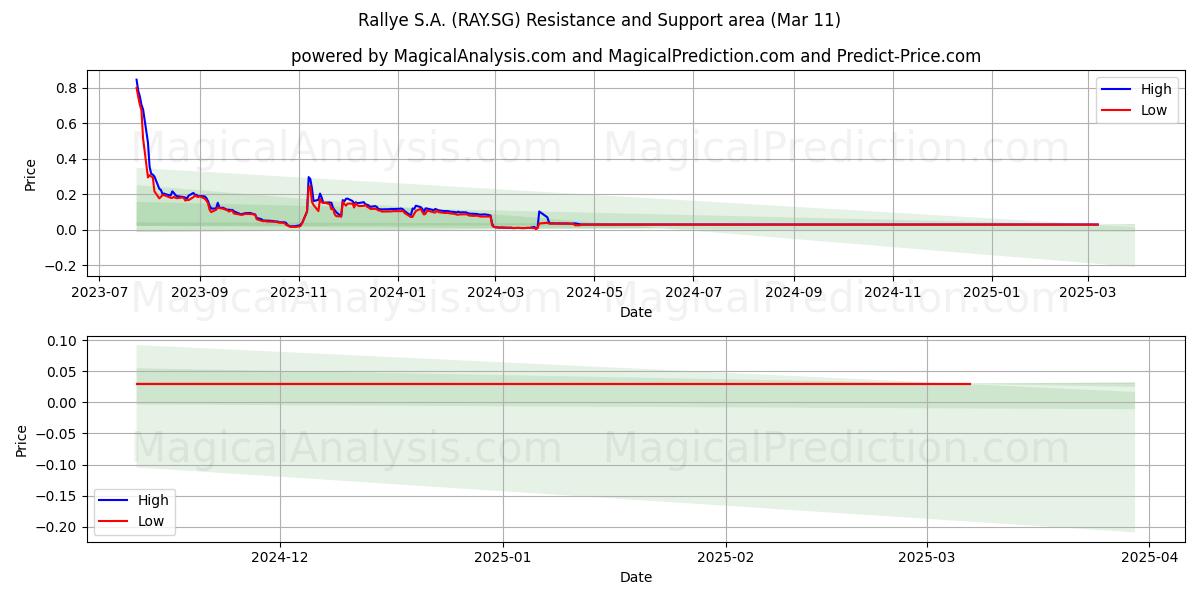
Task: Click the '2024-03' x-axis tick label
Action: [495, 292]
